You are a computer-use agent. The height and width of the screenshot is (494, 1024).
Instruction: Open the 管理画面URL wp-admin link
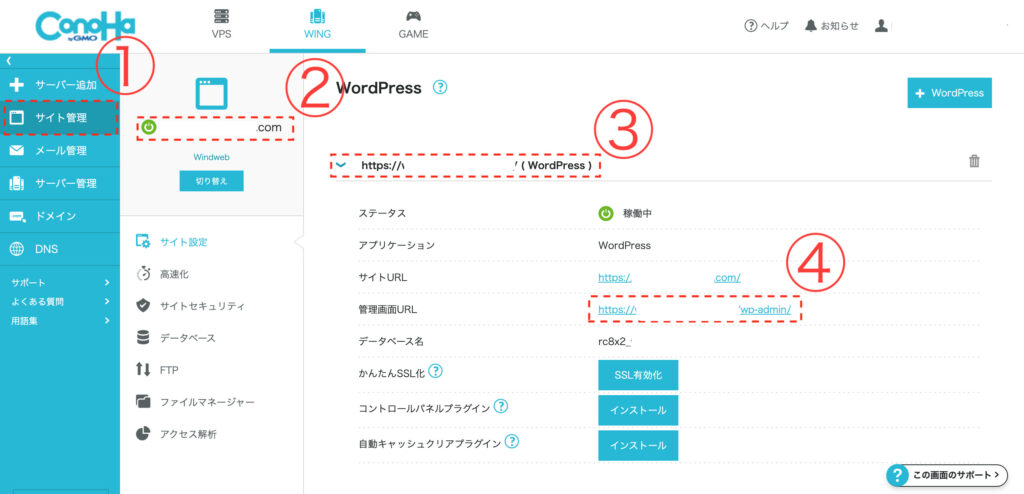pos(699,310)
